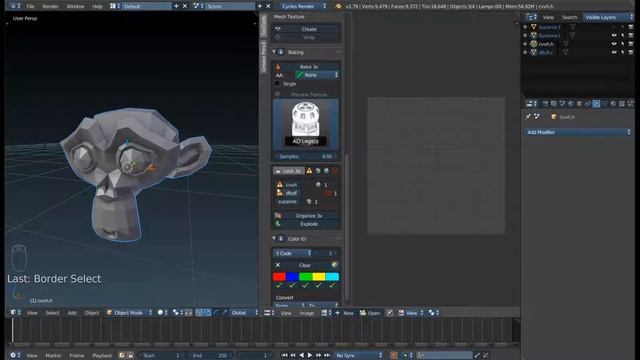Screen dimensions: 640x360
Task: Open the Global orientation dropdown
Action: click(x=244, y=313)
